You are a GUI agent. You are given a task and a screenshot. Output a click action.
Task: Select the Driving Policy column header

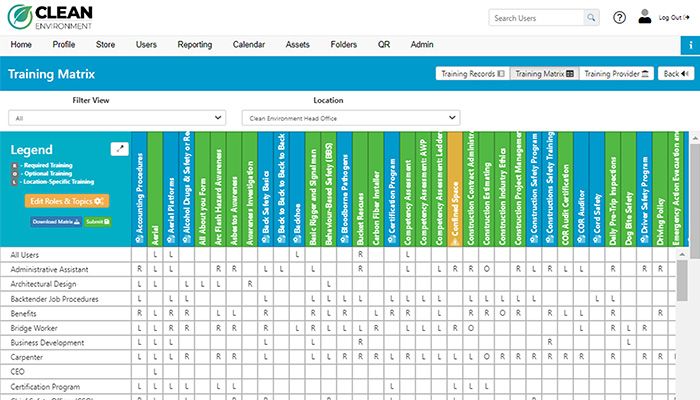[660, 189]
